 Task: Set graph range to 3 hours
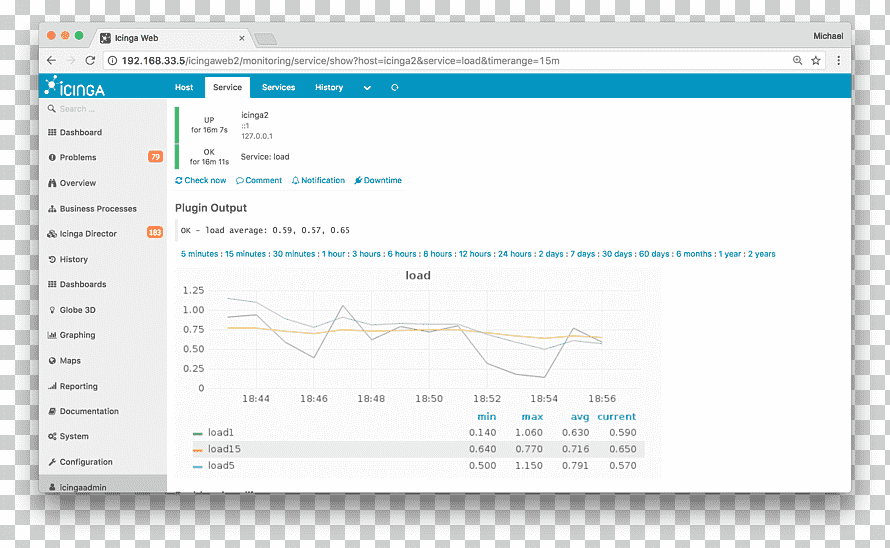pos(366,254)
